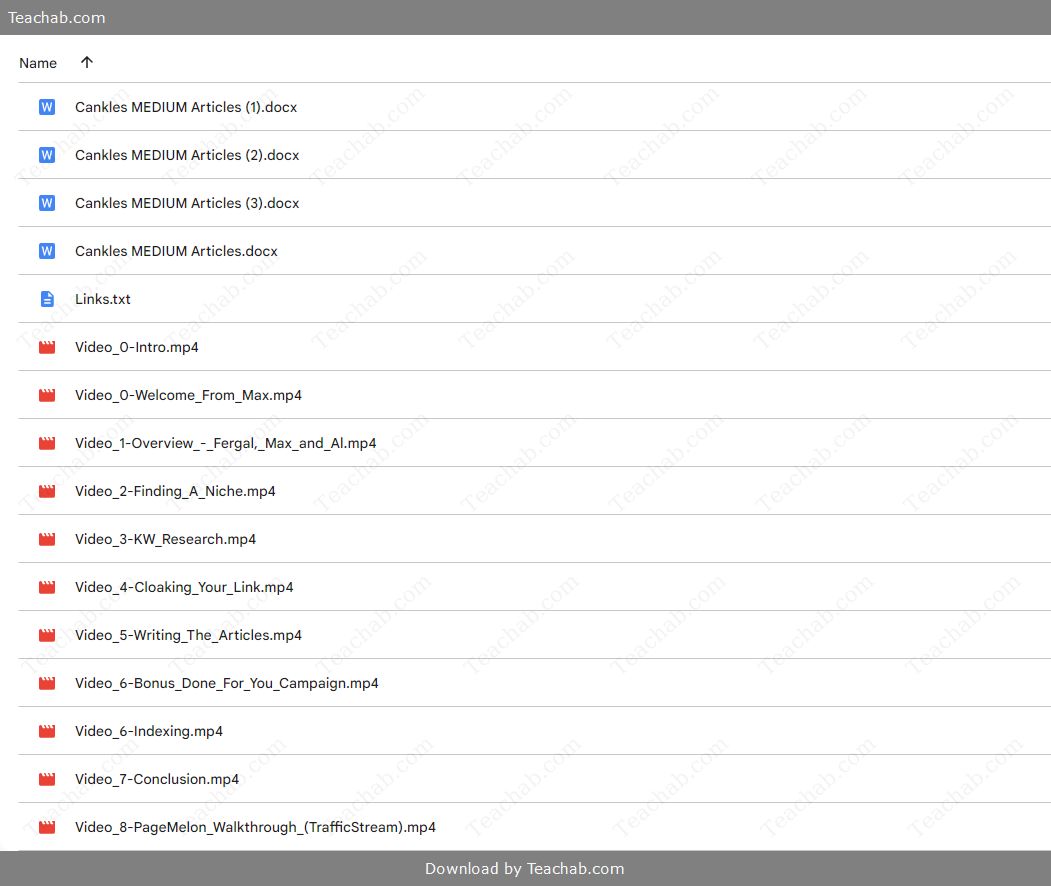1051x886 pixels.
Task: Select the Video_6-Indexing.mp4 file
Action: tap(149, 731)
